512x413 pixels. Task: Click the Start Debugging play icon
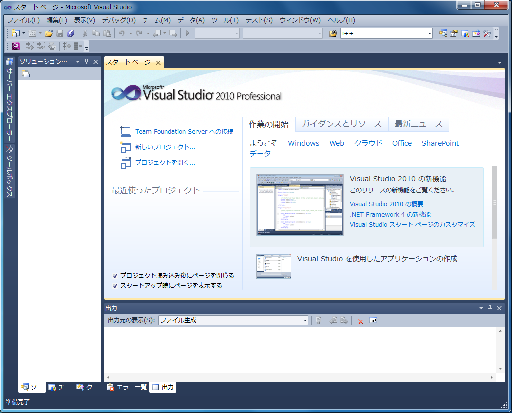[187, 33]
